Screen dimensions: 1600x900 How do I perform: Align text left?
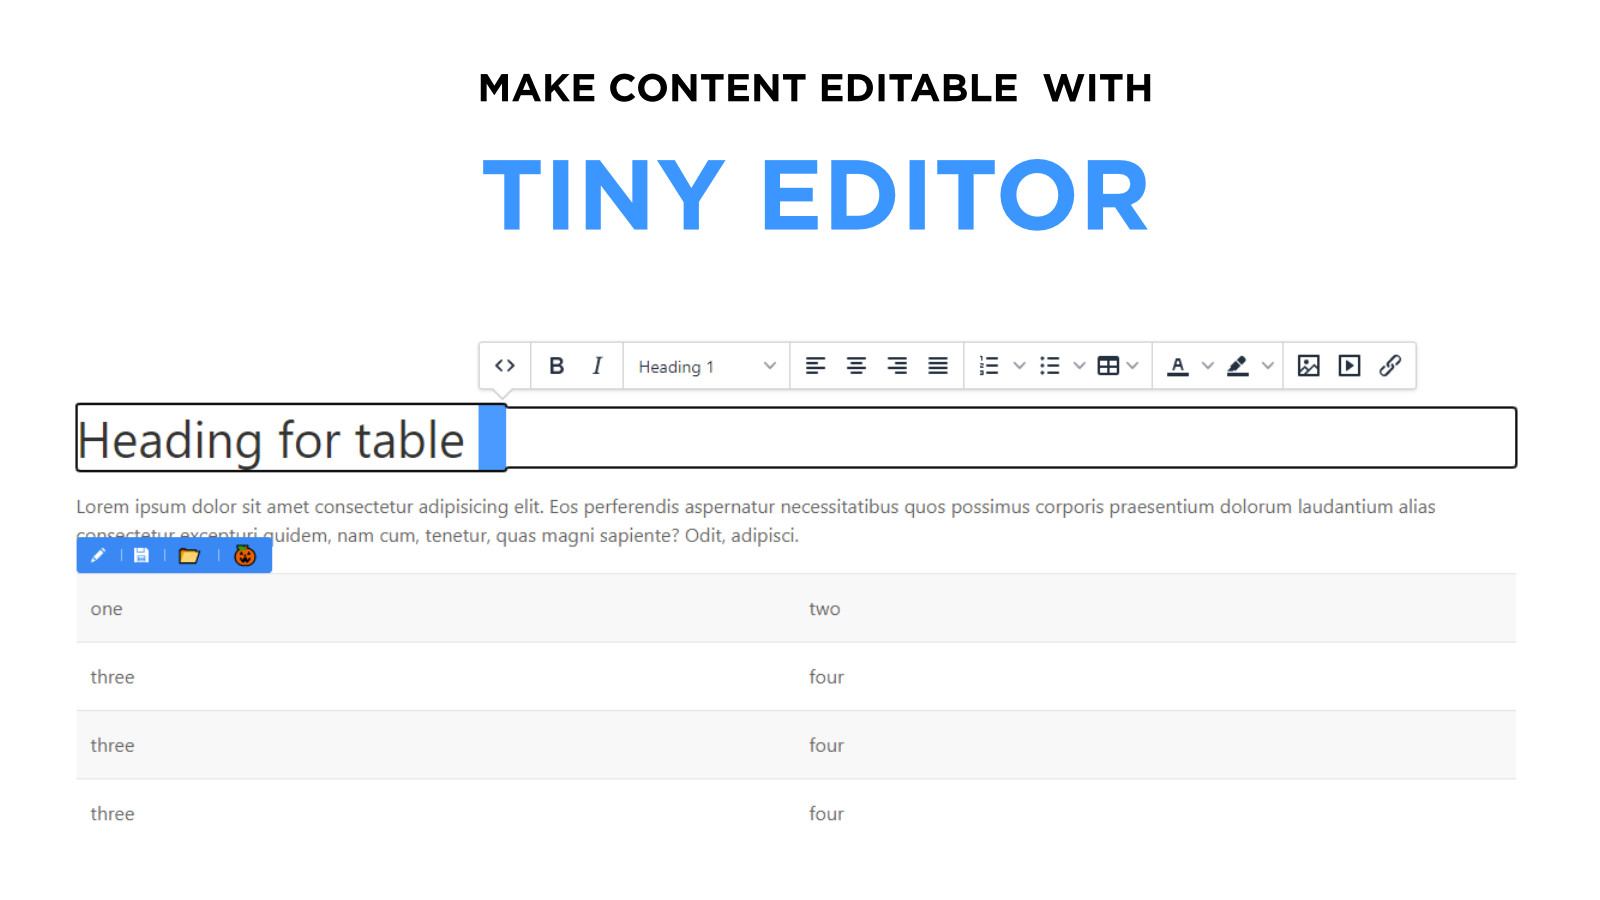[816, 366]
